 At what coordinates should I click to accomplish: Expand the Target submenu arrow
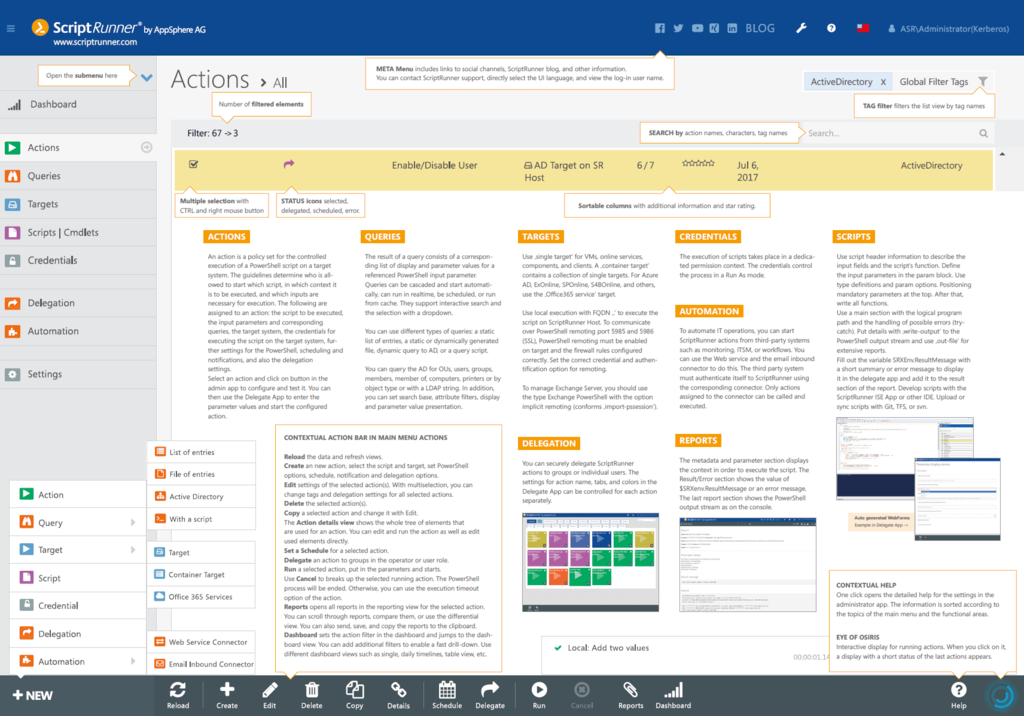click(x=133, y=550)
